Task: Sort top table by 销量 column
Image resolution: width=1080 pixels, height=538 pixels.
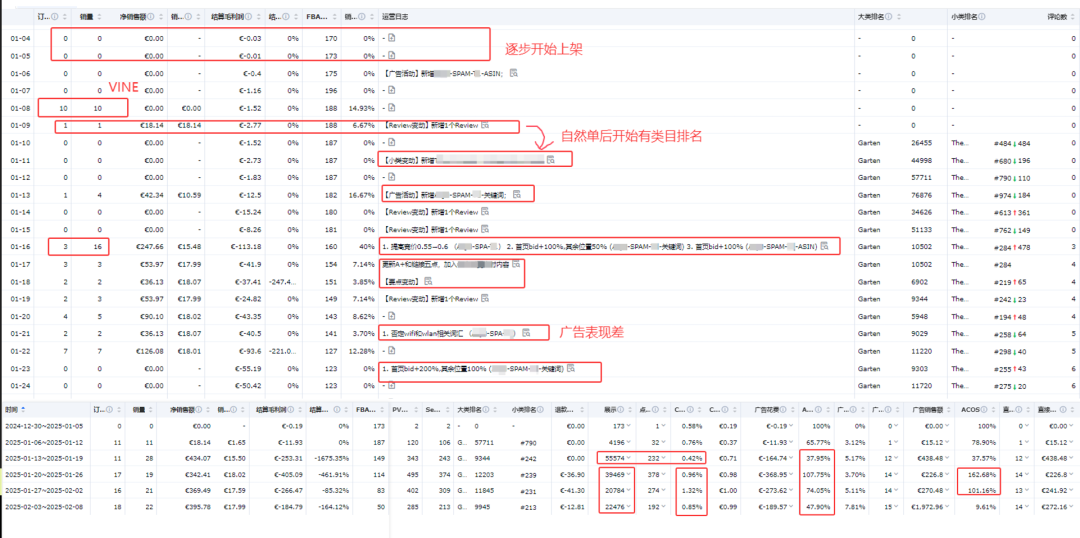Action: pyautogui.click(x=100, y=16)
